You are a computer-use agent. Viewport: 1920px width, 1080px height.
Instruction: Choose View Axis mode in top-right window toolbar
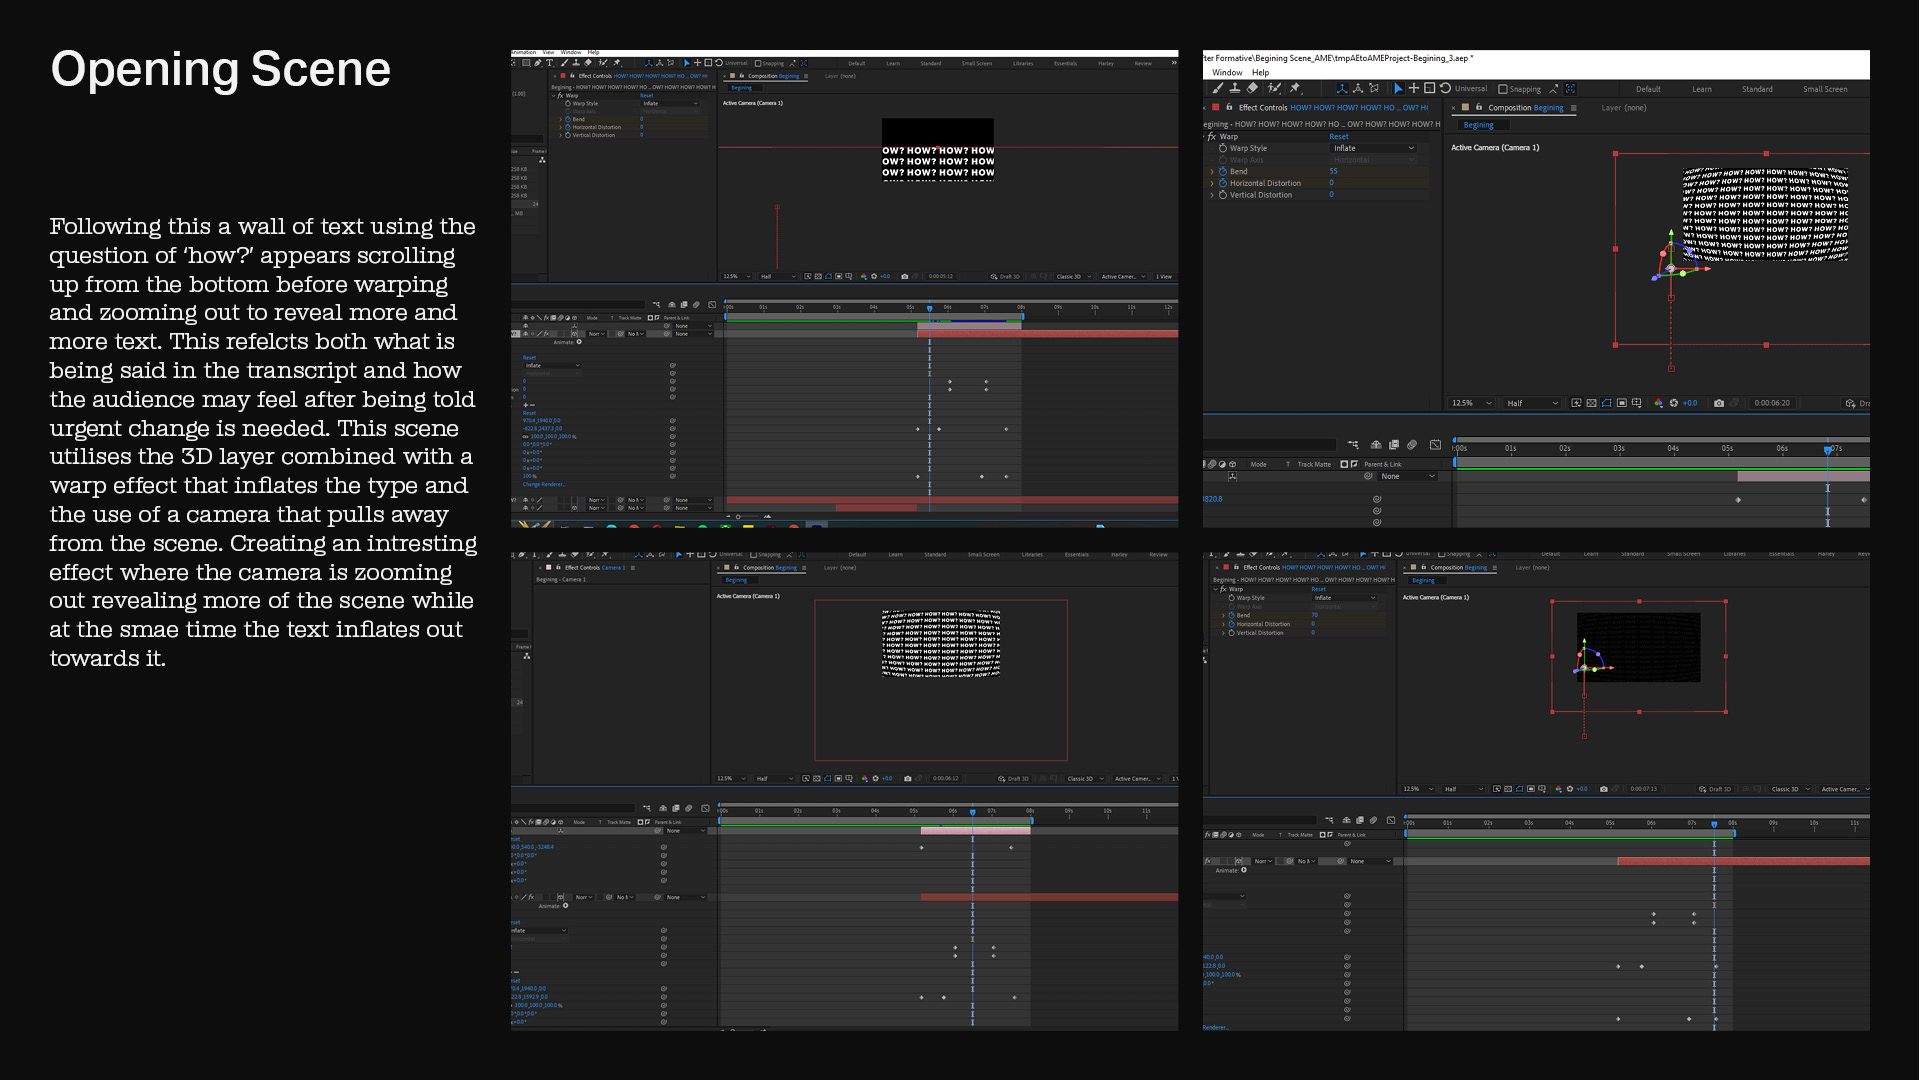tap(1374, 88)
